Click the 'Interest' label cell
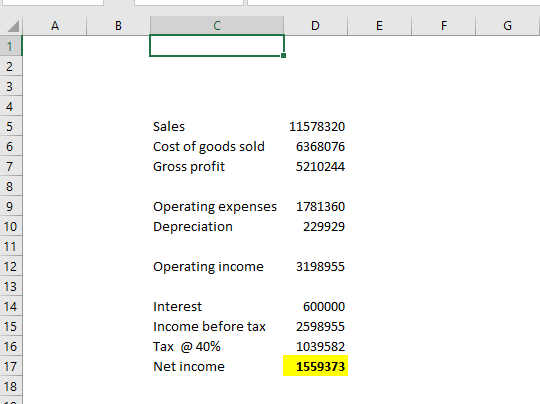Screen dimensions: 540x404 217,306
